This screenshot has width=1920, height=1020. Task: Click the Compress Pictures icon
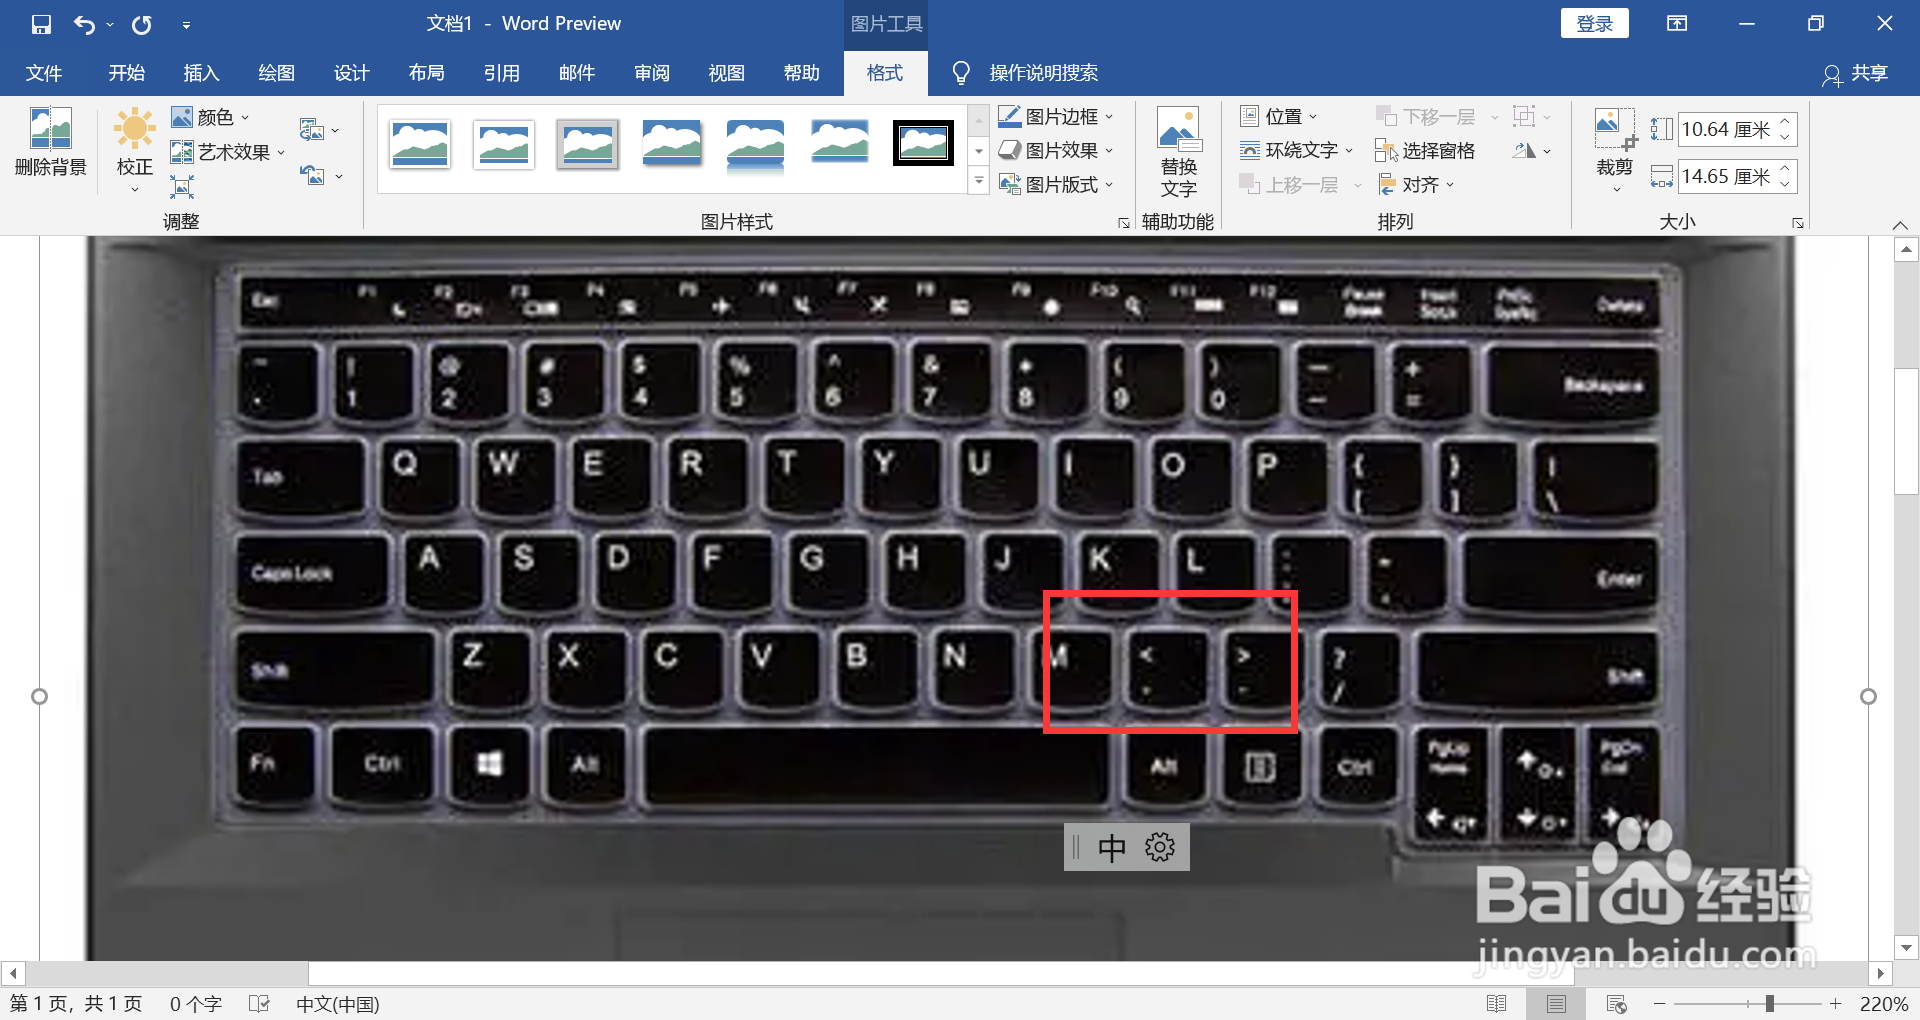pyautogui.click(x=182, y=186)
